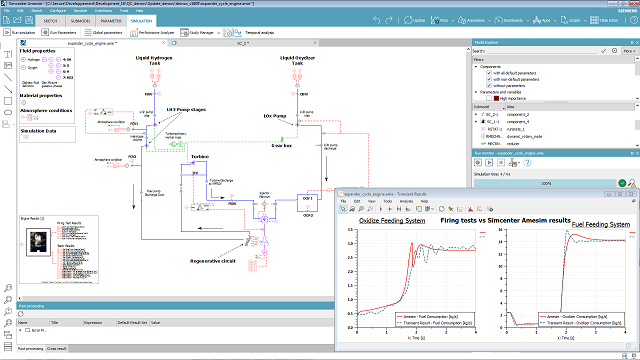Click the Run simulation icon
Image resolution: width=640 pixels, height=360 pixels.
7,32
